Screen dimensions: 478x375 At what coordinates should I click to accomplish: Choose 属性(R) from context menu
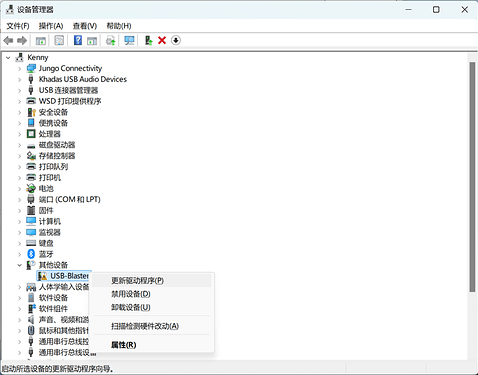(x=152, y=345)
